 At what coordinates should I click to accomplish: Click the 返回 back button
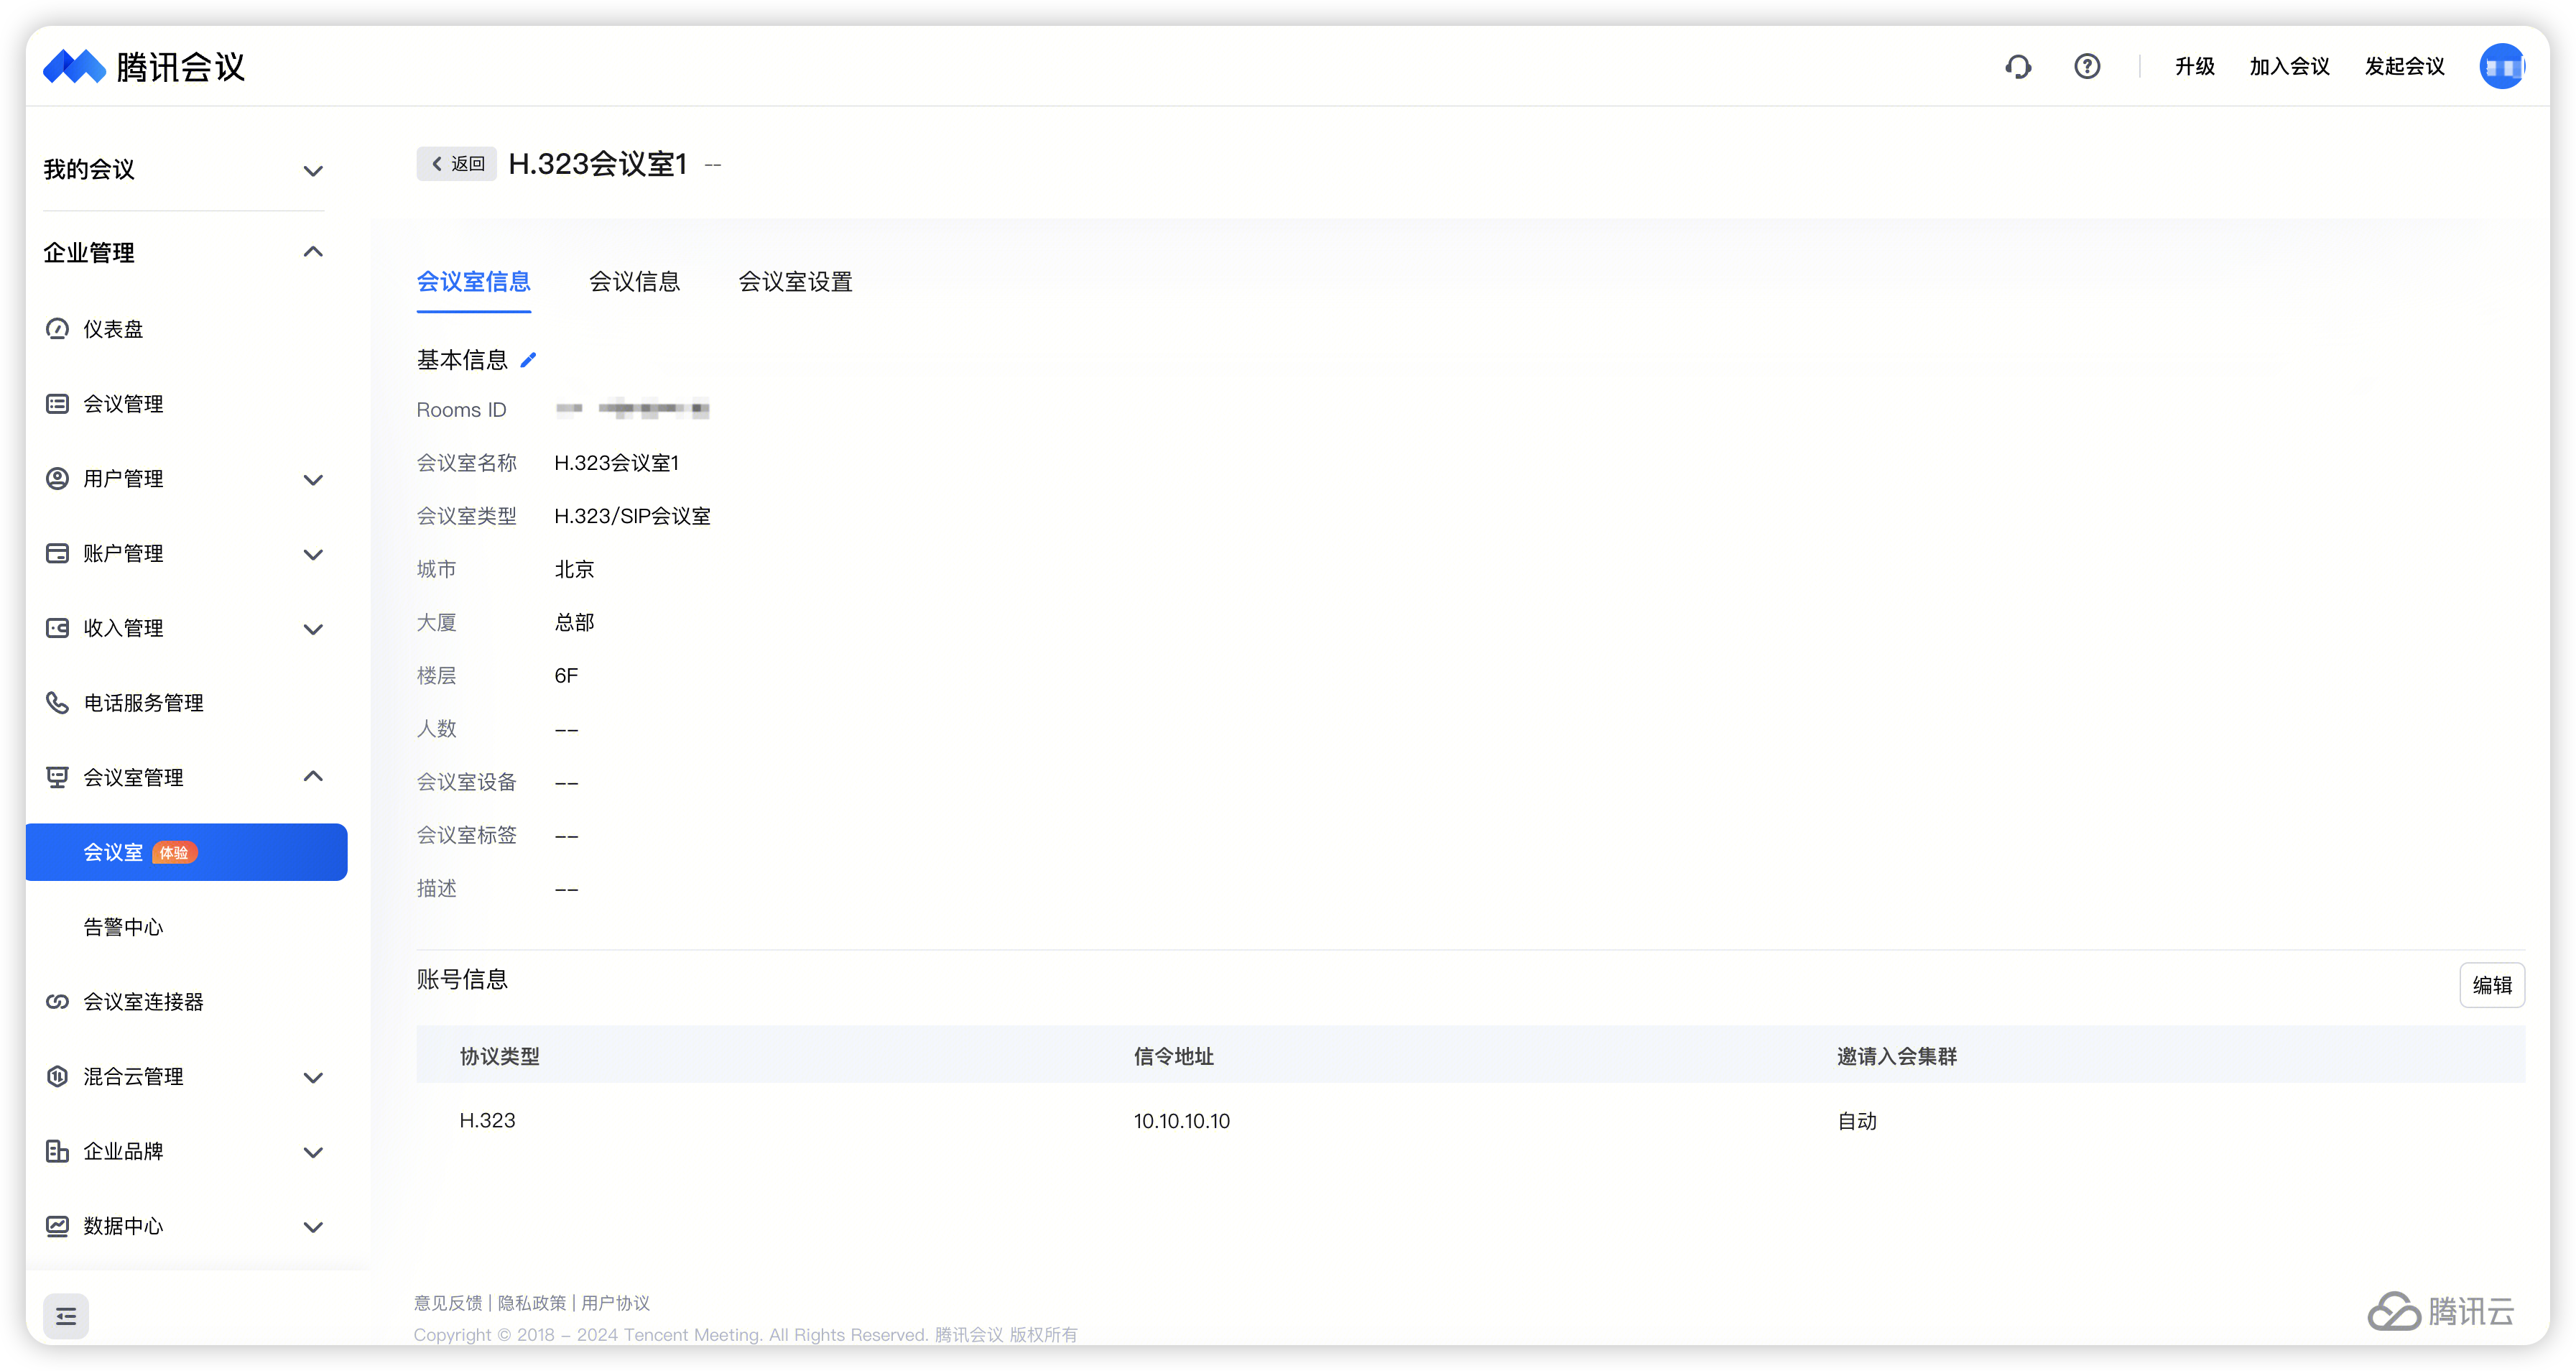pyautogui.click(x=457, y=164)
